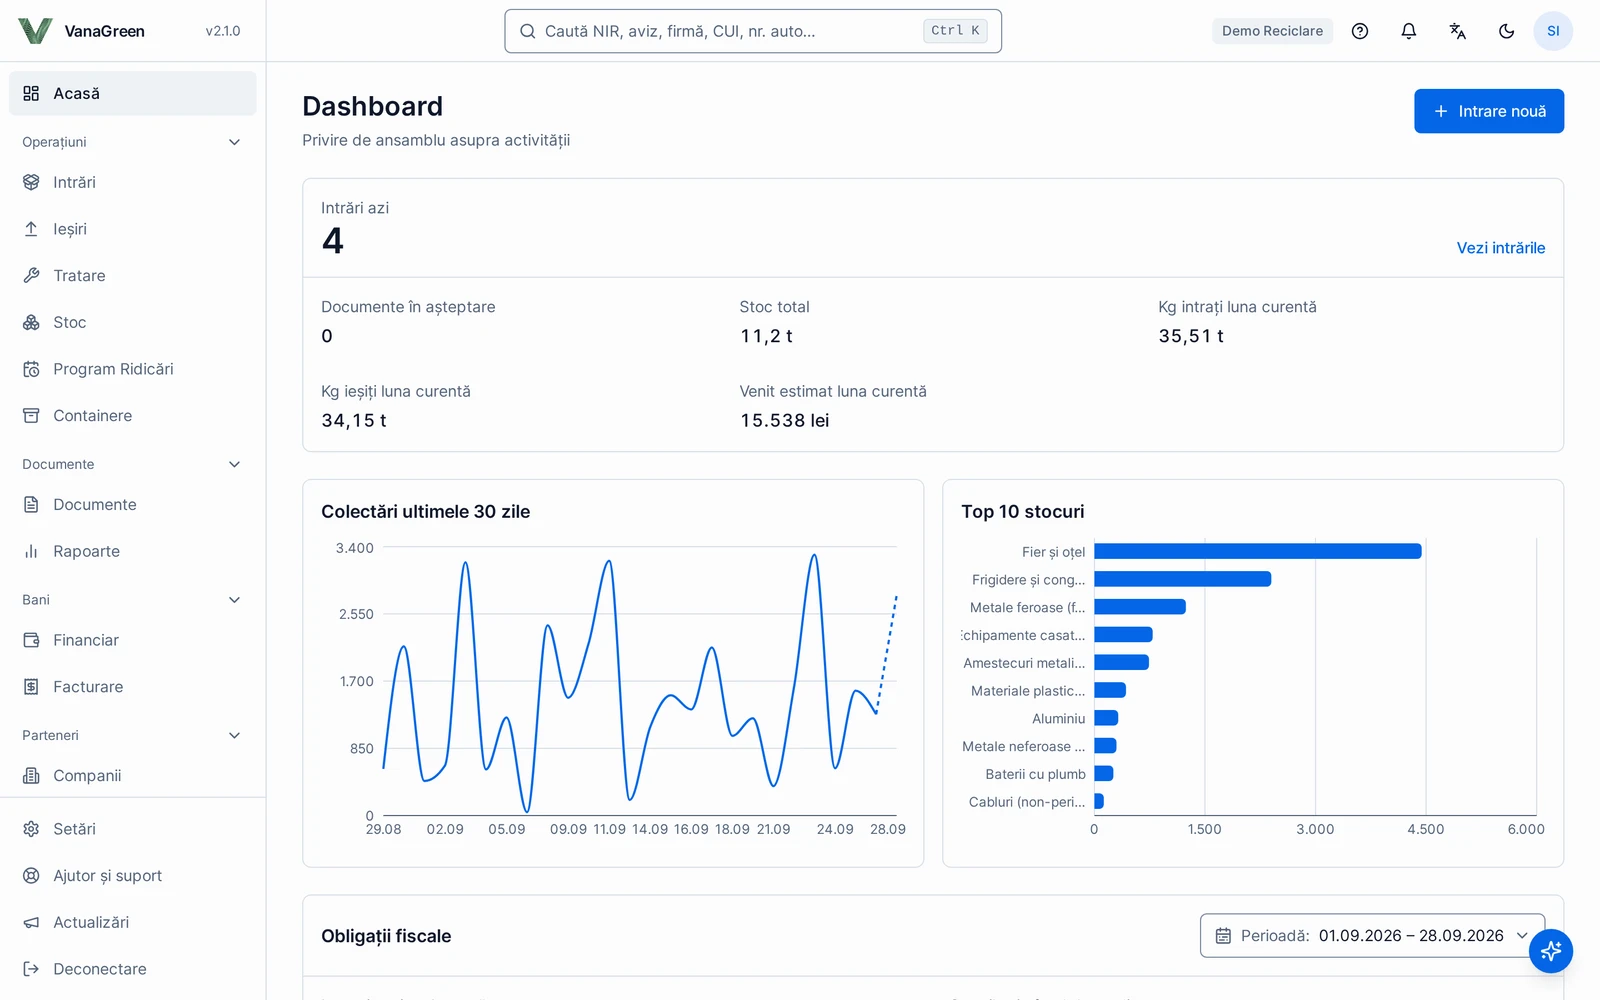This screenshot has height=1000, width=1600.
Task: Click the Metale feroase stock bar
Action: point(1139,607)
